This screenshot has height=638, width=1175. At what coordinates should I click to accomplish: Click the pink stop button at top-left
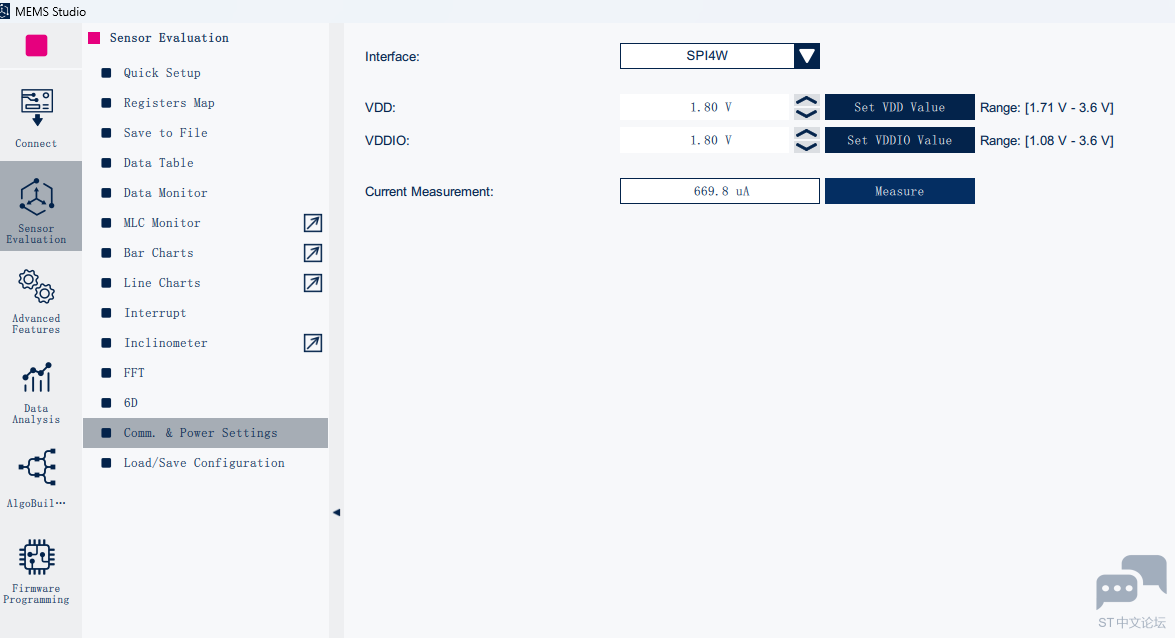point(37,46)
